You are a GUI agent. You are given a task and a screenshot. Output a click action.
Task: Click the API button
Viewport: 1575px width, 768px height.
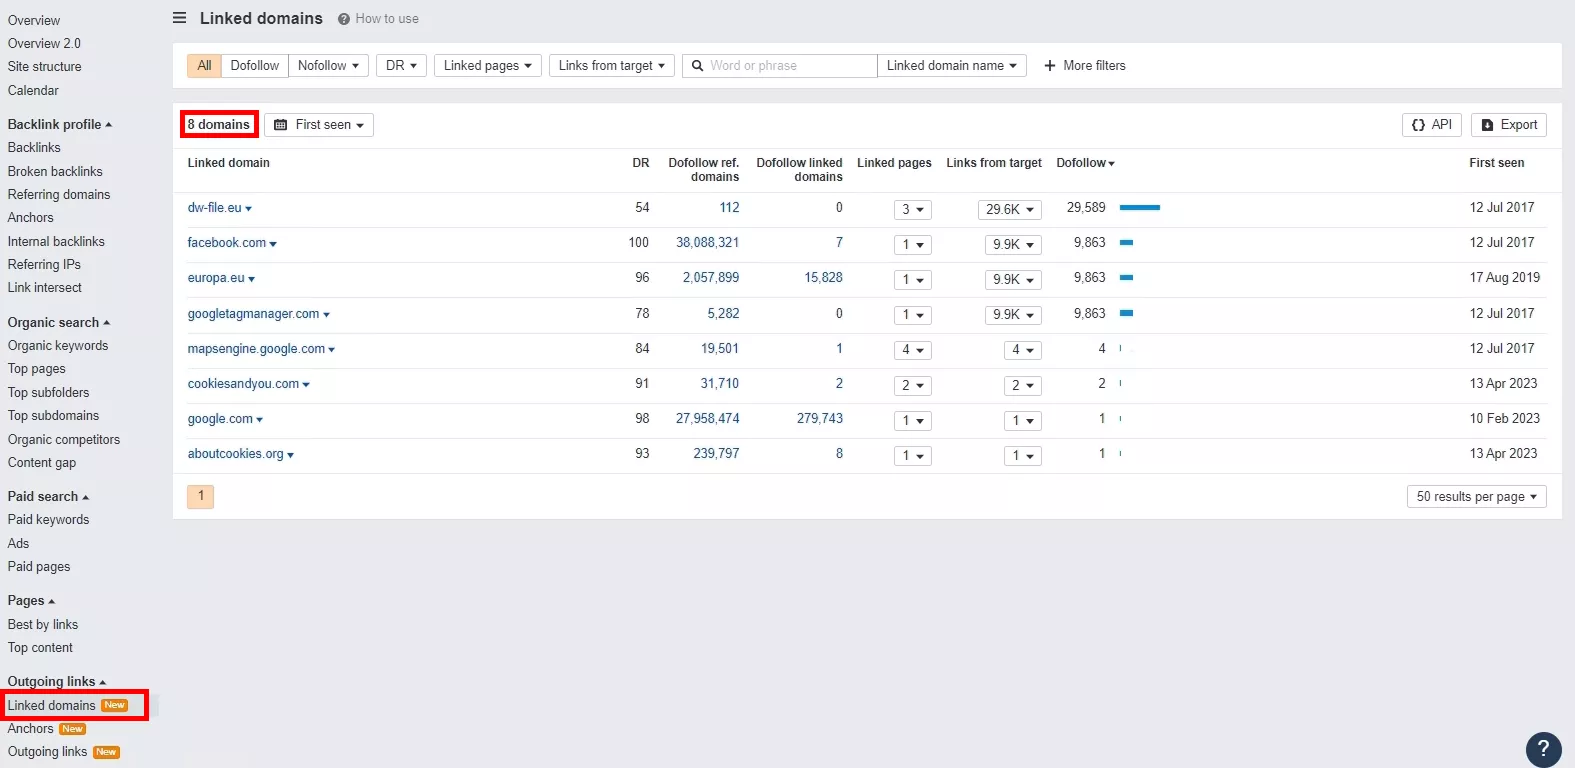[x=1432, y=125]
